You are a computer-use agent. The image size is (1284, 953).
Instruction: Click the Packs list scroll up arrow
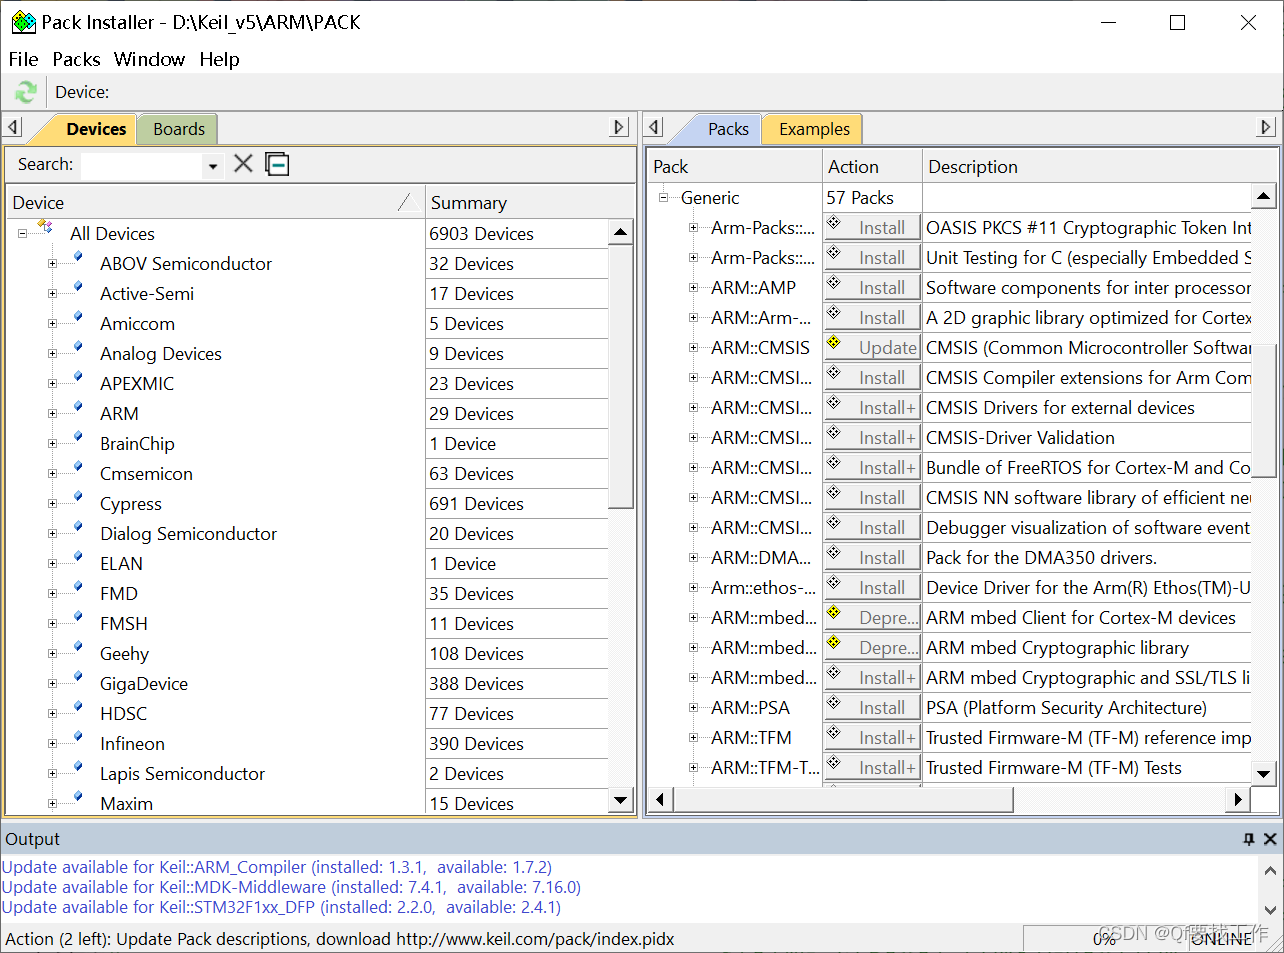click(1264, 197)
